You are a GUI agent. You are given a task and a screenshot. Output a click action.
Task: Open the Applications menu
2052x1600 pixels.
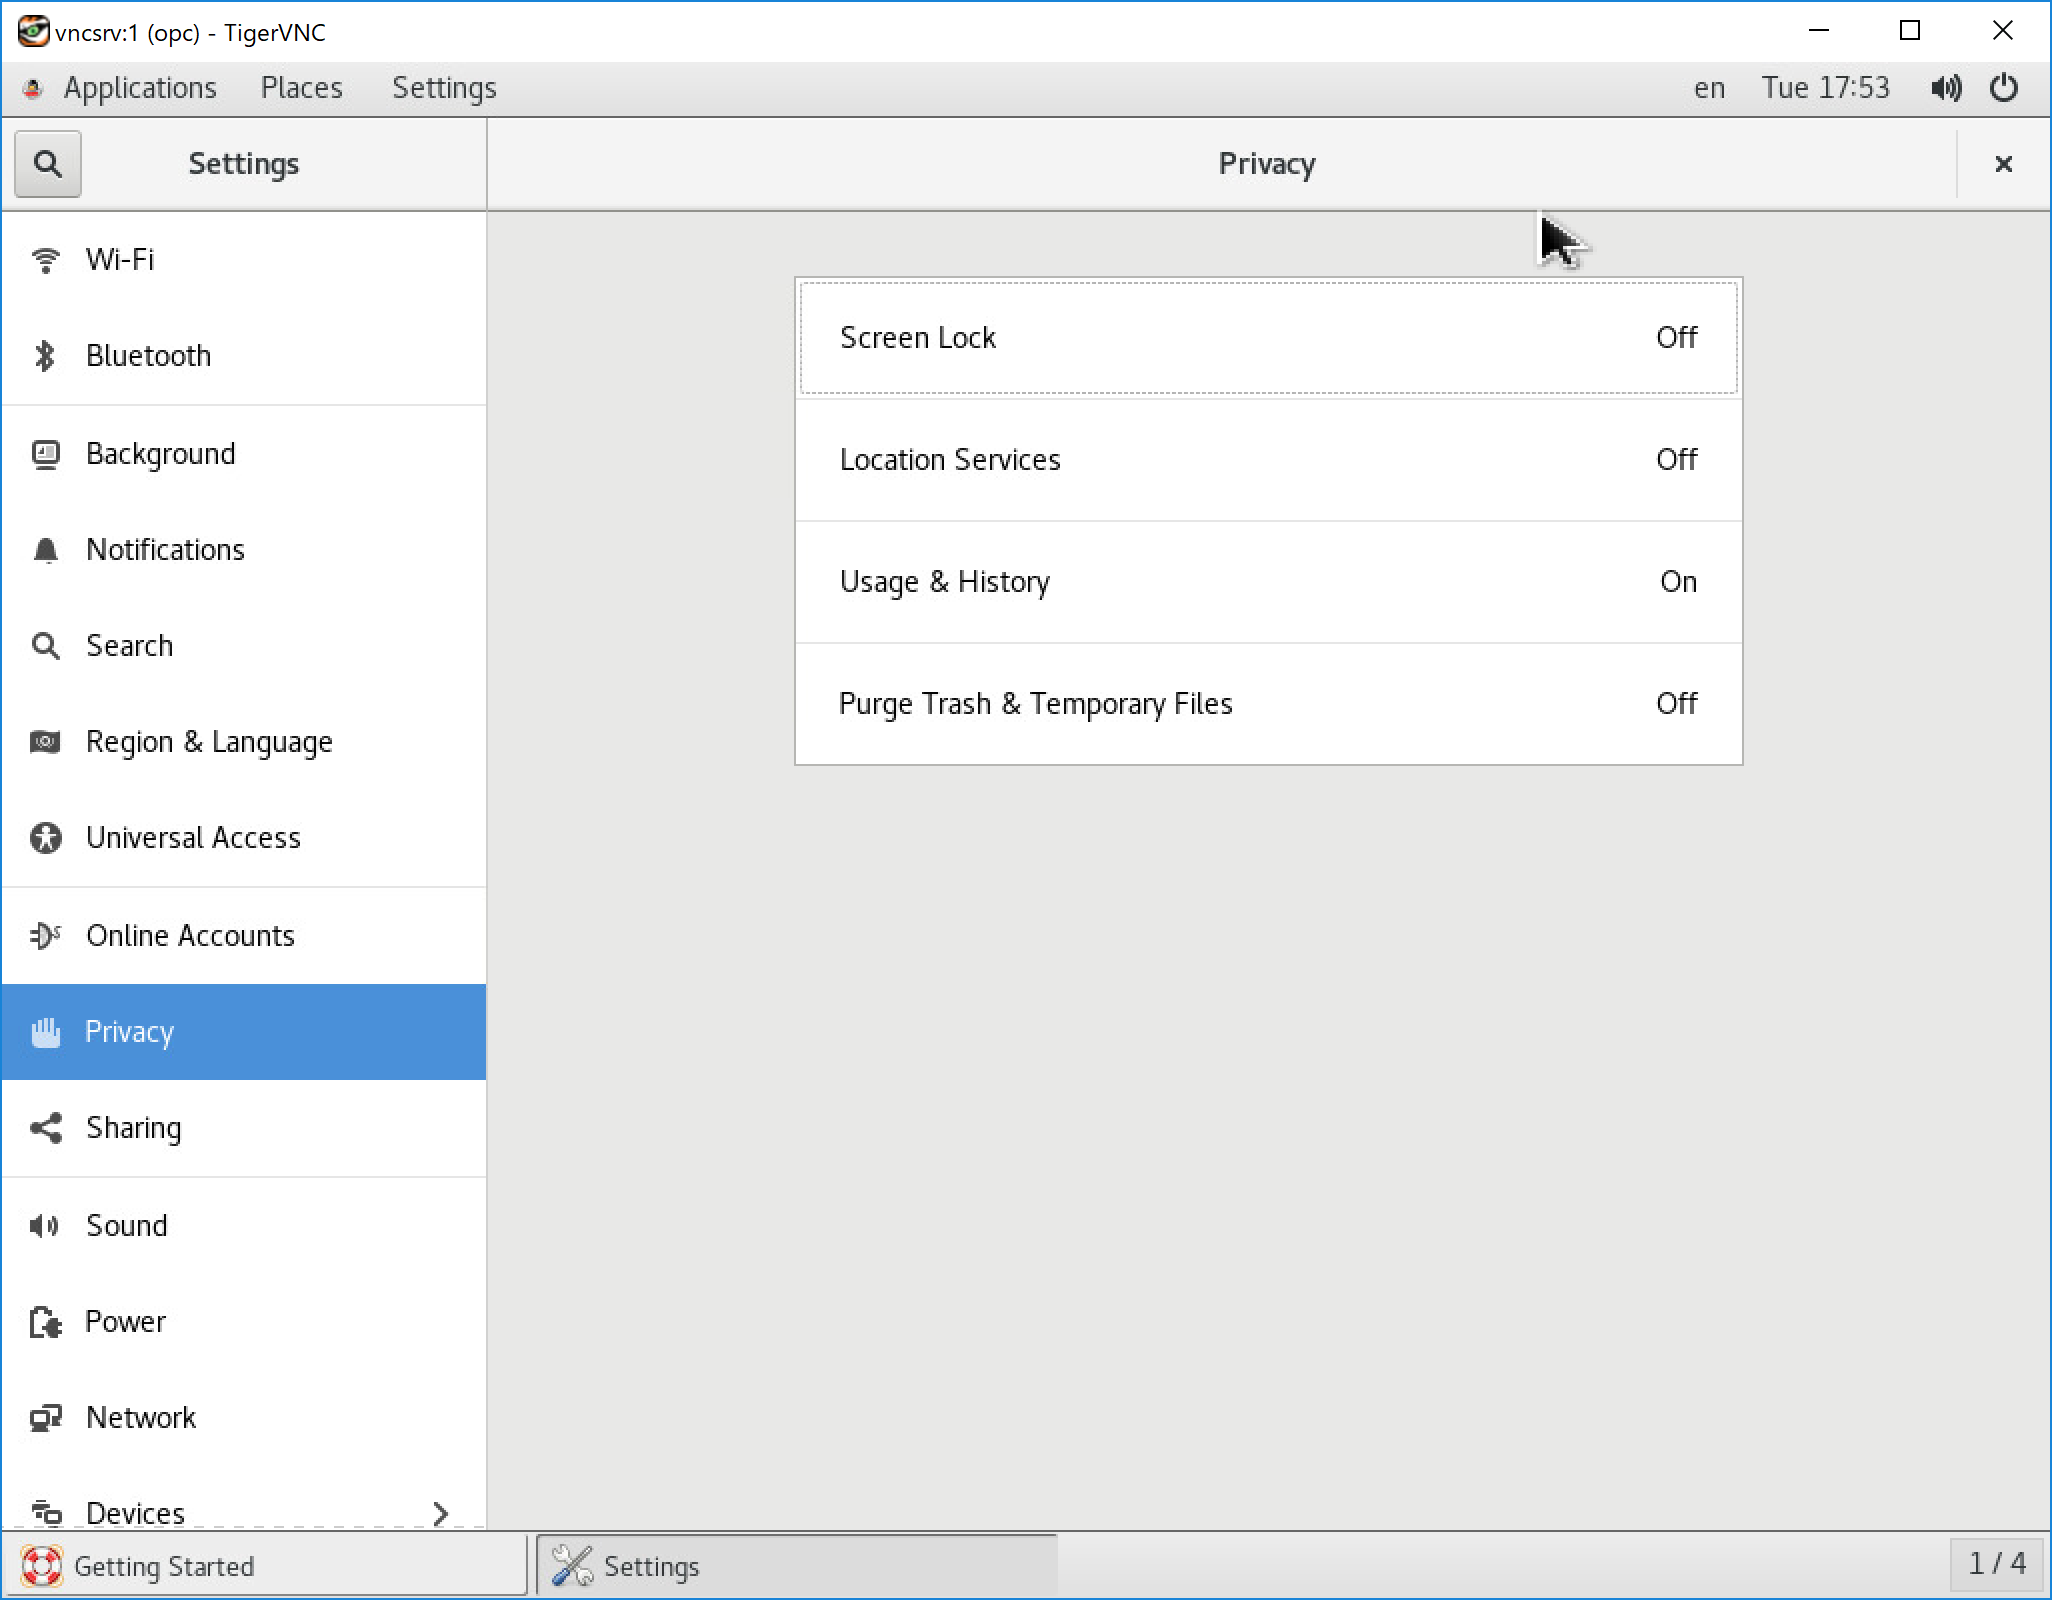tap(139, 88)
